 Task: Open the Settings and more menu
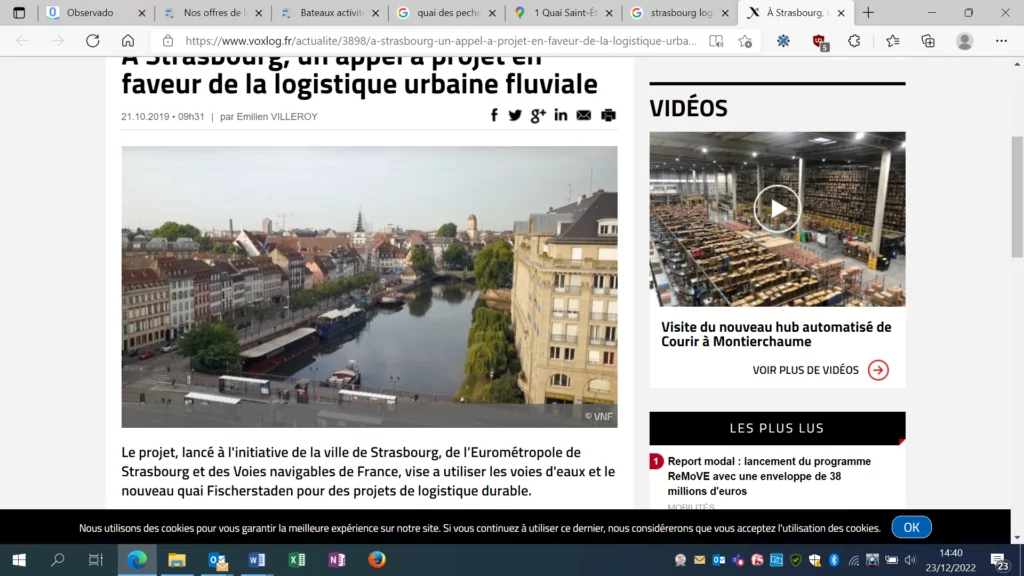[x=1001, y=41]
